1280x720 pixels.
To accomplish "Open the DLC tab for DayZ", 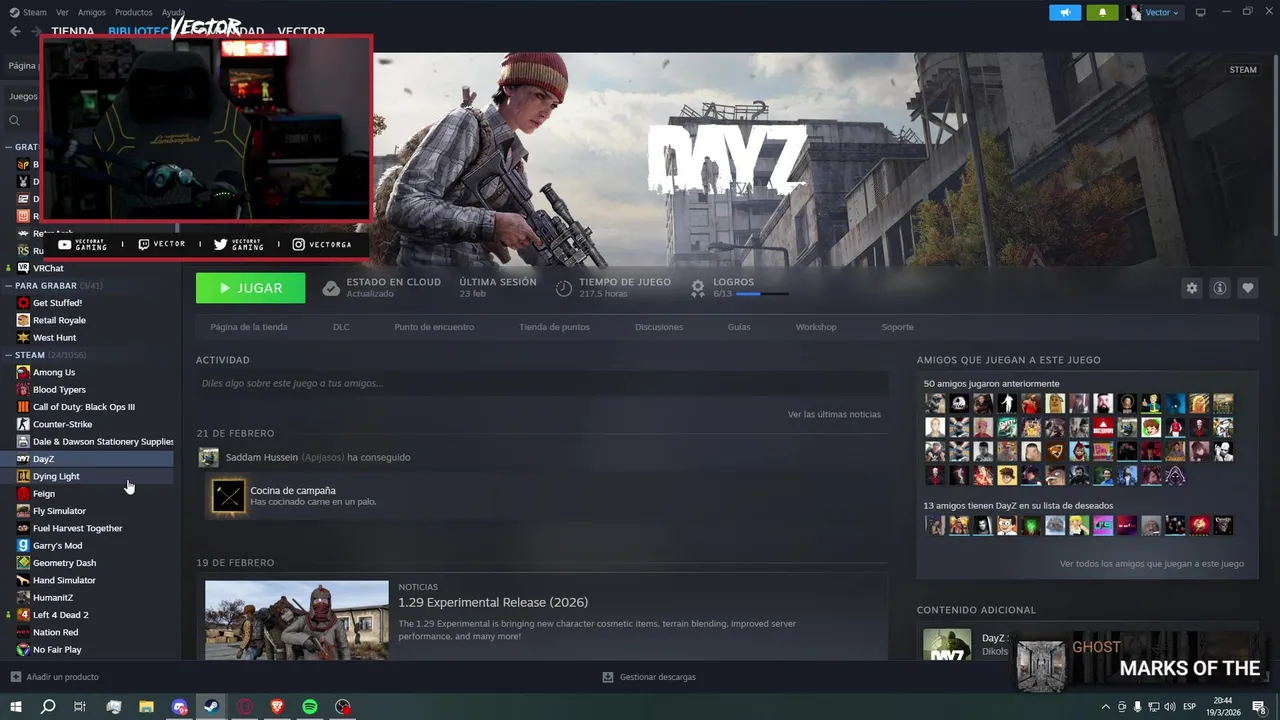I will [341, 327].
